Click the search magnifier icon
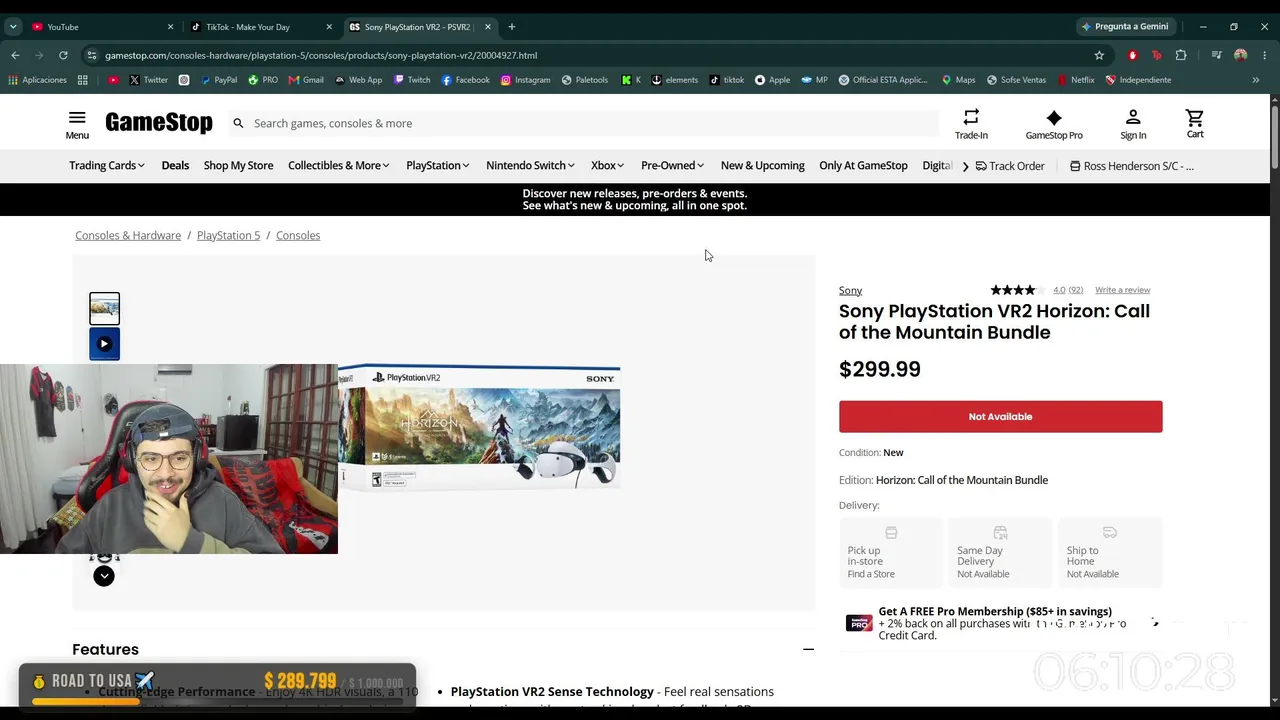The width and height of the screenshot is (1280, 720). (x=238, y=123)
